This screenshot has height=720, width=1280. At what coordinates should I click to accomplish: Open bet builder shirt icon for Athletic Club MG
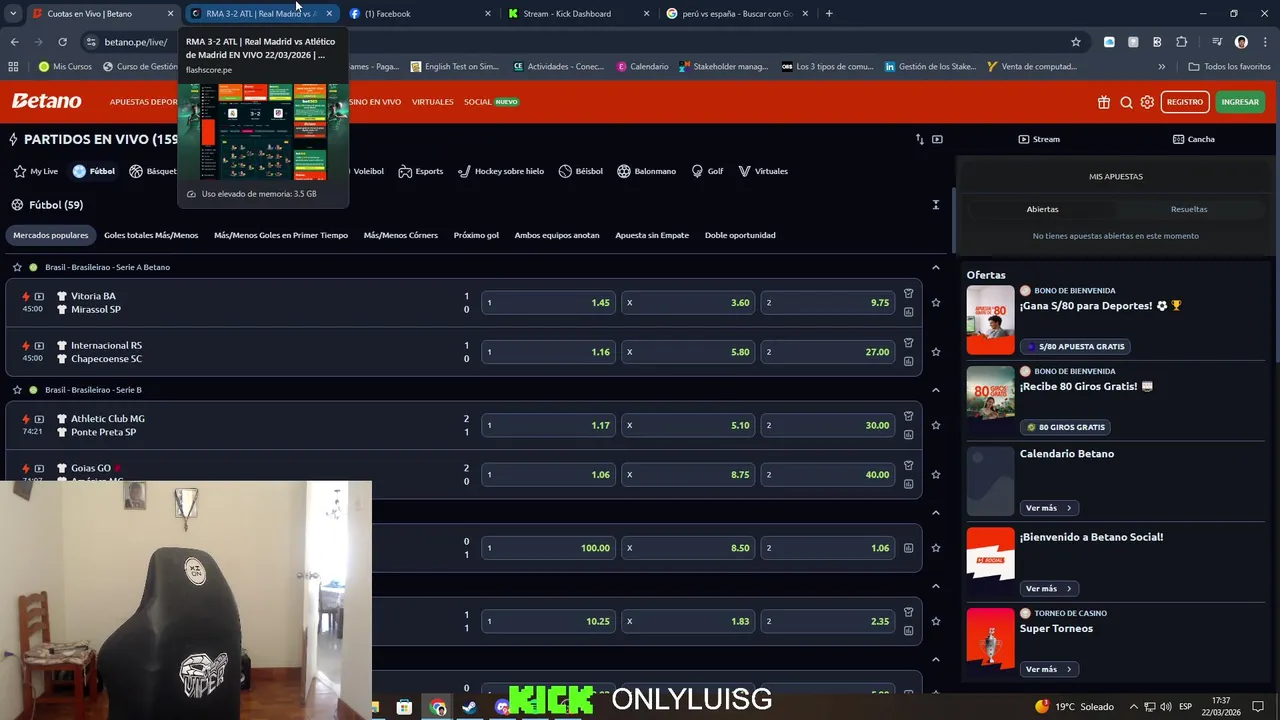click(x=908, y=416)
